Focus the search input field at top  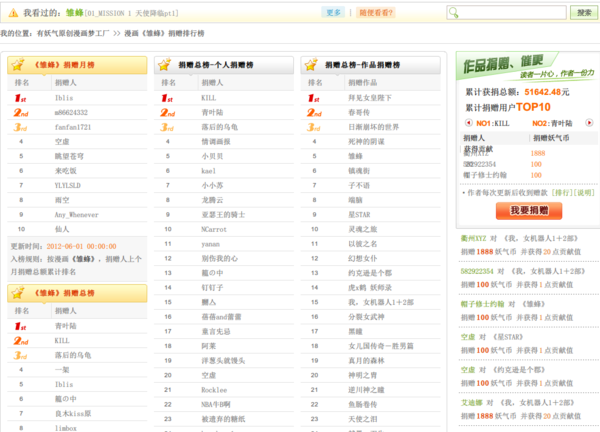pyautogui.click(x=503, y=13)
